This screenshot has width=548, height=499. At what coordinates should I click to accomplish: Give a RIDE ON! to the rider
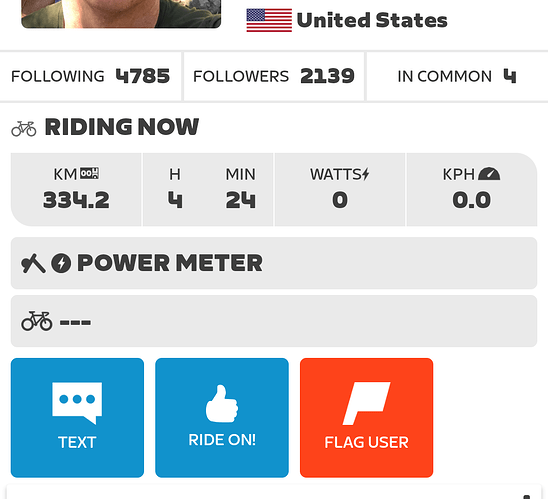click(x=222, y=418)
